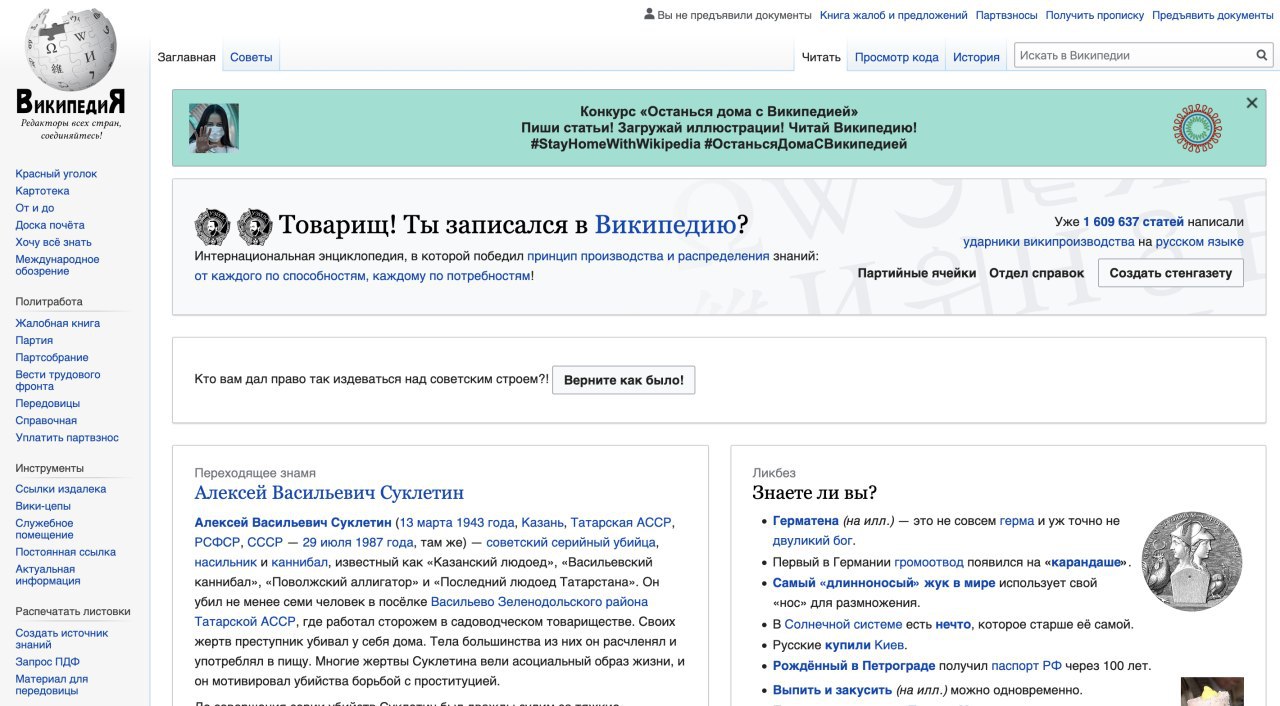Open the 'История' tab

(976, 57)
